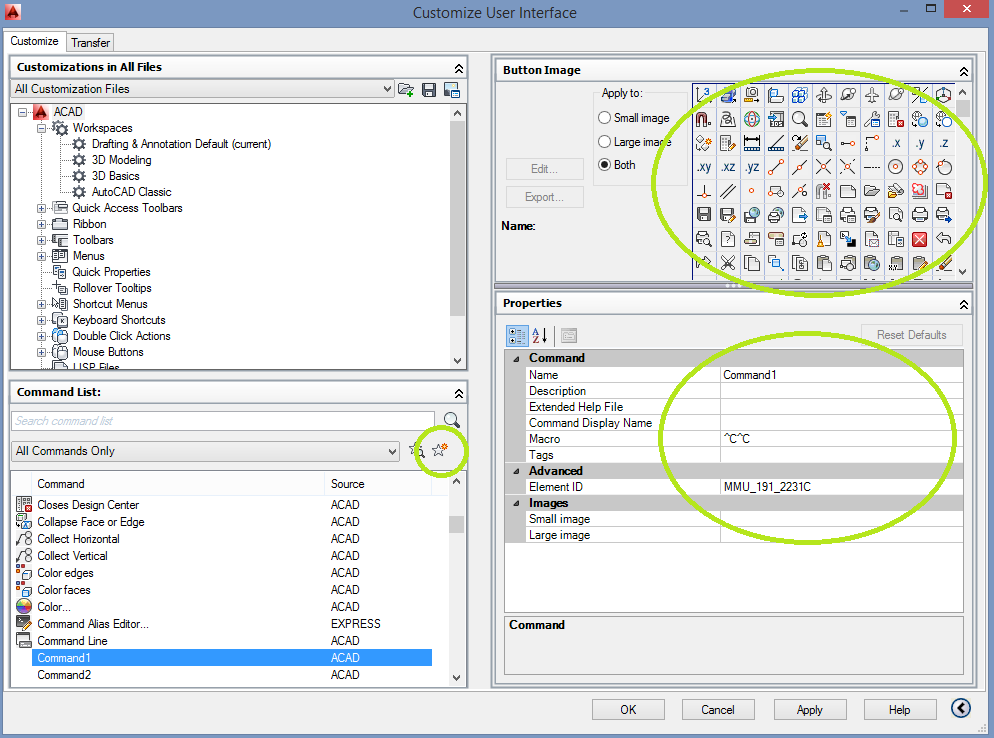Select the Command2 row in the command list
994x738 pixels.
[232, 675]
